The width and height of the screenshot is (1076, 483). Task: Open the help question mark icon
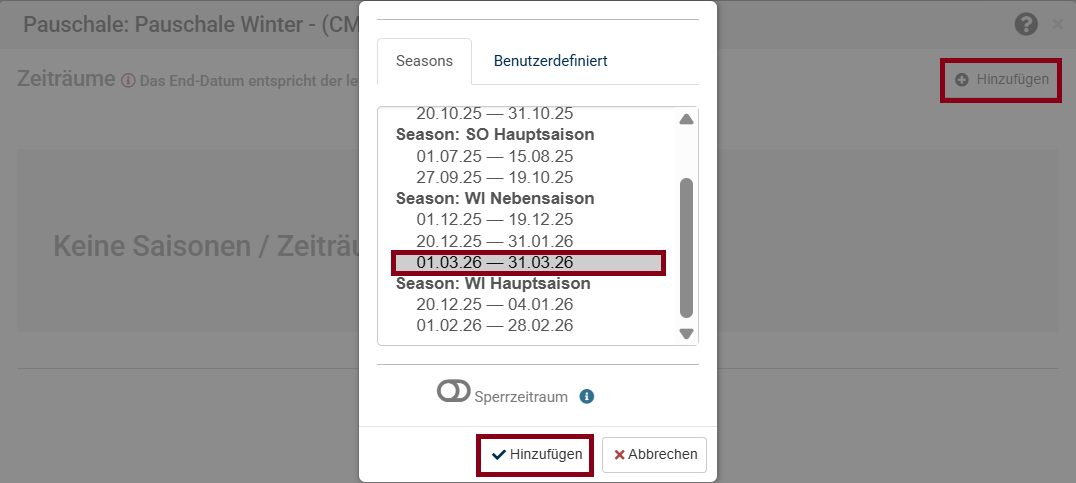(x=1026, y=25)
